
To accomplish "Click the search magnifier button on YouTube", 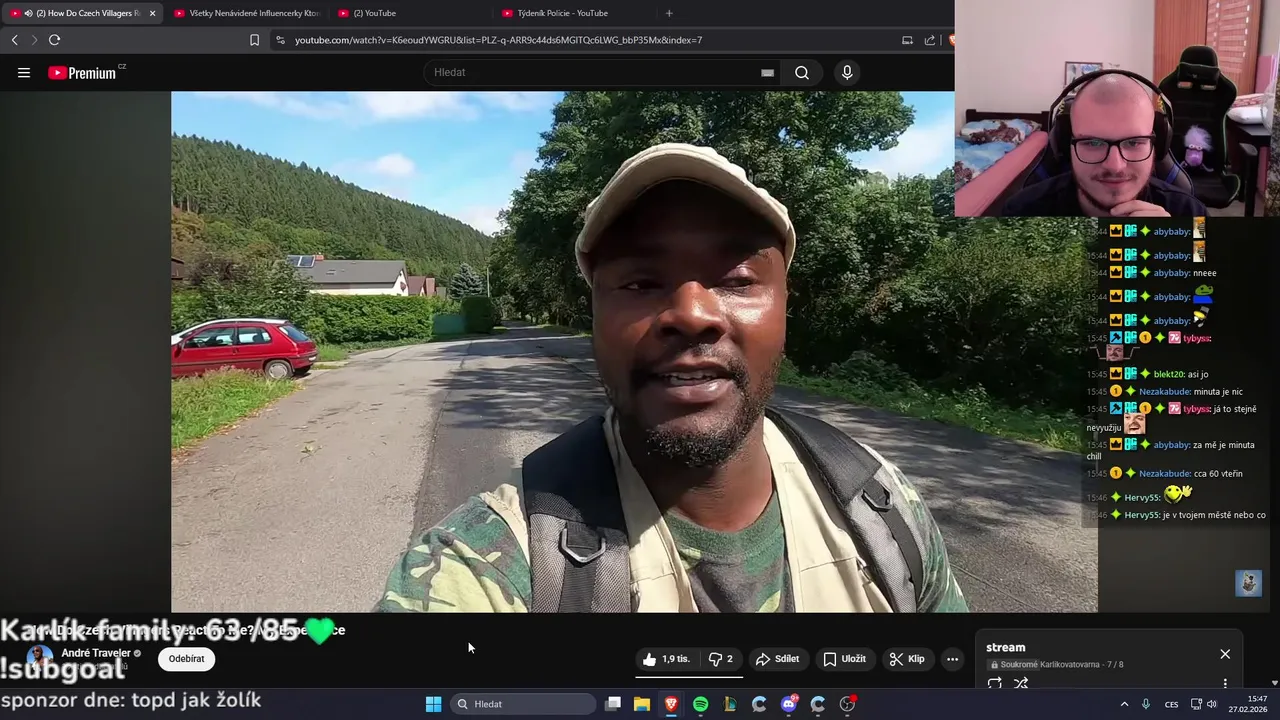I will pyautogui.click(x=802, y=72).
